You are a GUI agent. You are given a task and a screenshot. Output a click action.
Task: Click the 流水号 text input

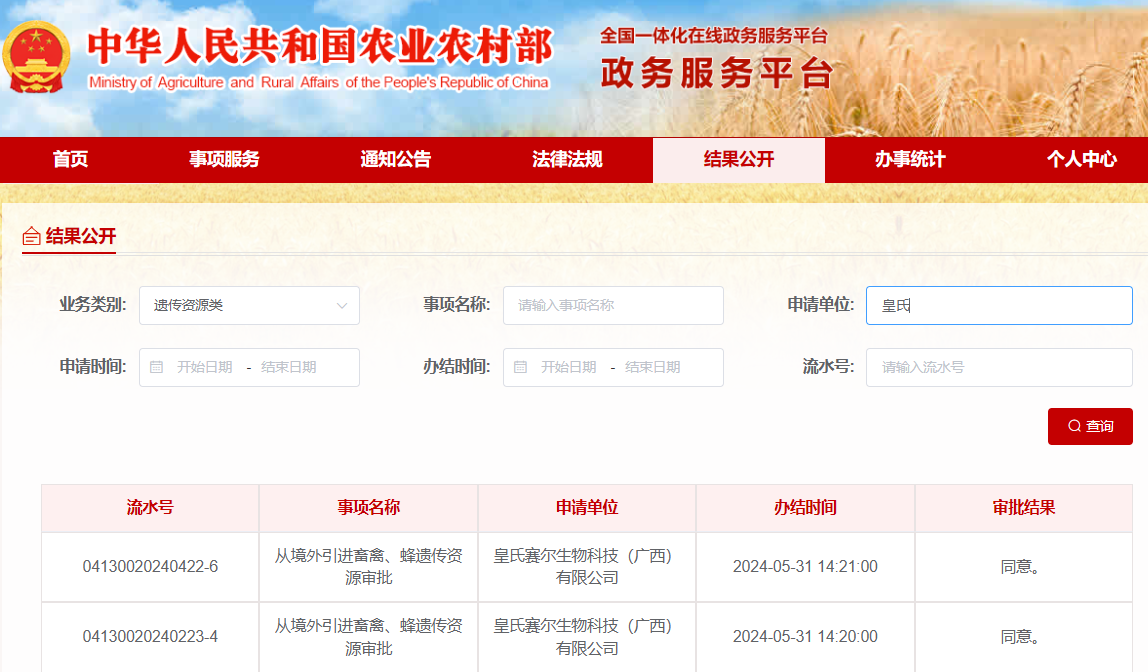(x=998, y=367)
